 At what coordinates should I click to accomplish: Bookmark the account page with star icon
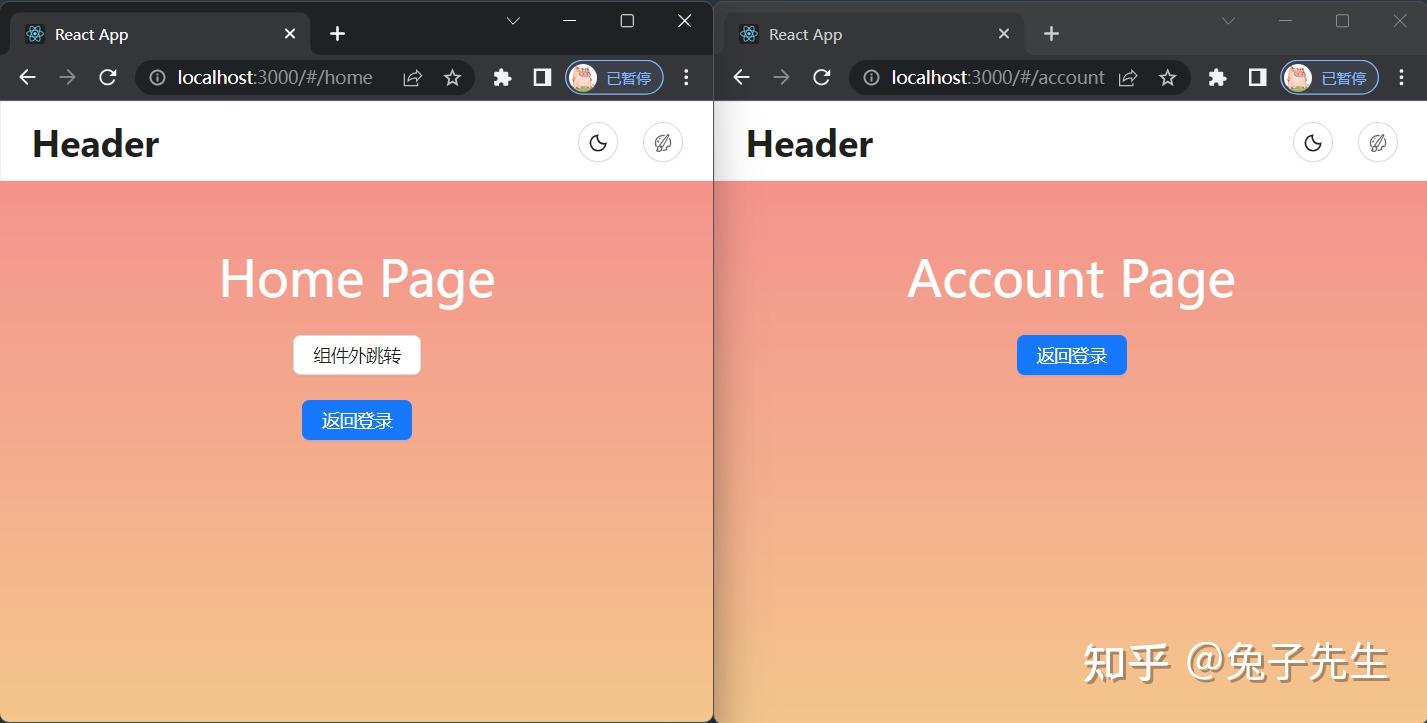pos(1167,77)
